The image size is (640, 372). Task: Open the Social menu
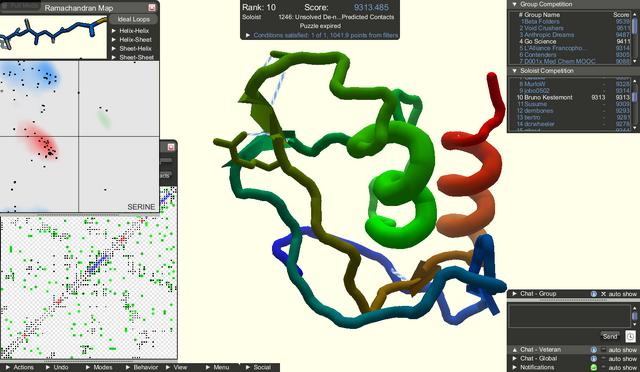pos(258,368)
